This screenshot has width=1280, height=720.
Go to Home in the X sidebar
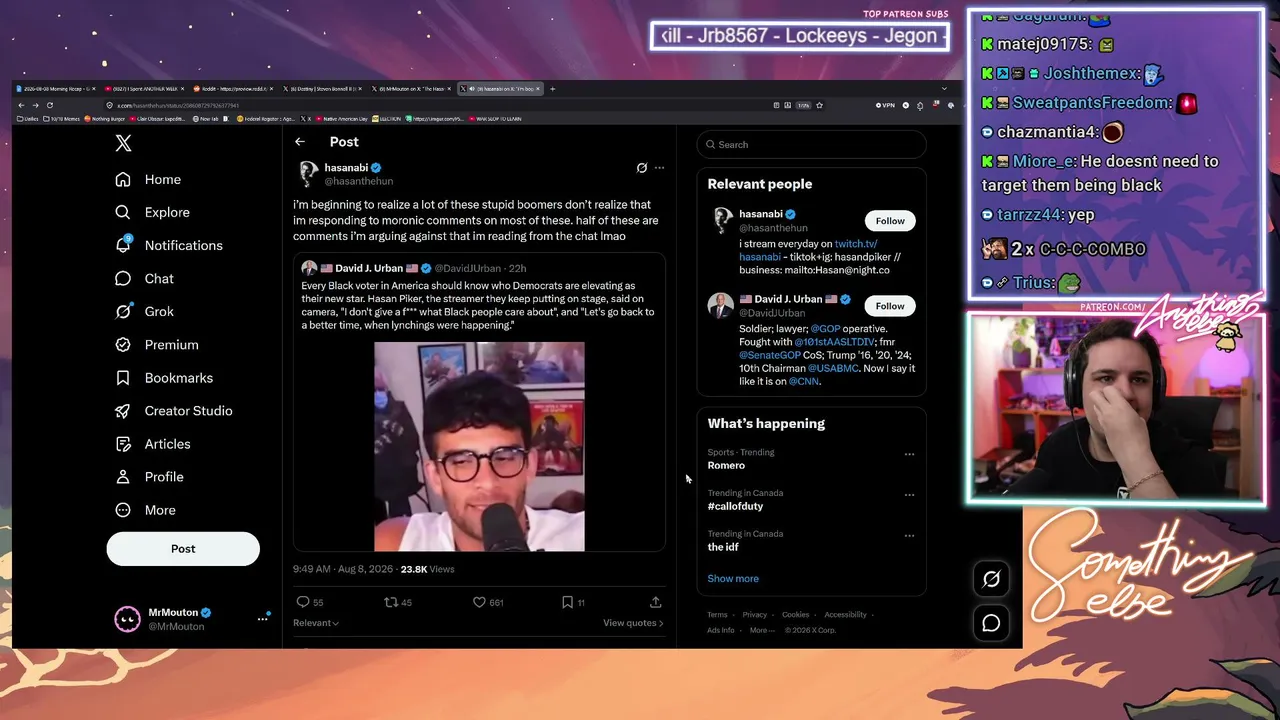point(148,179)
